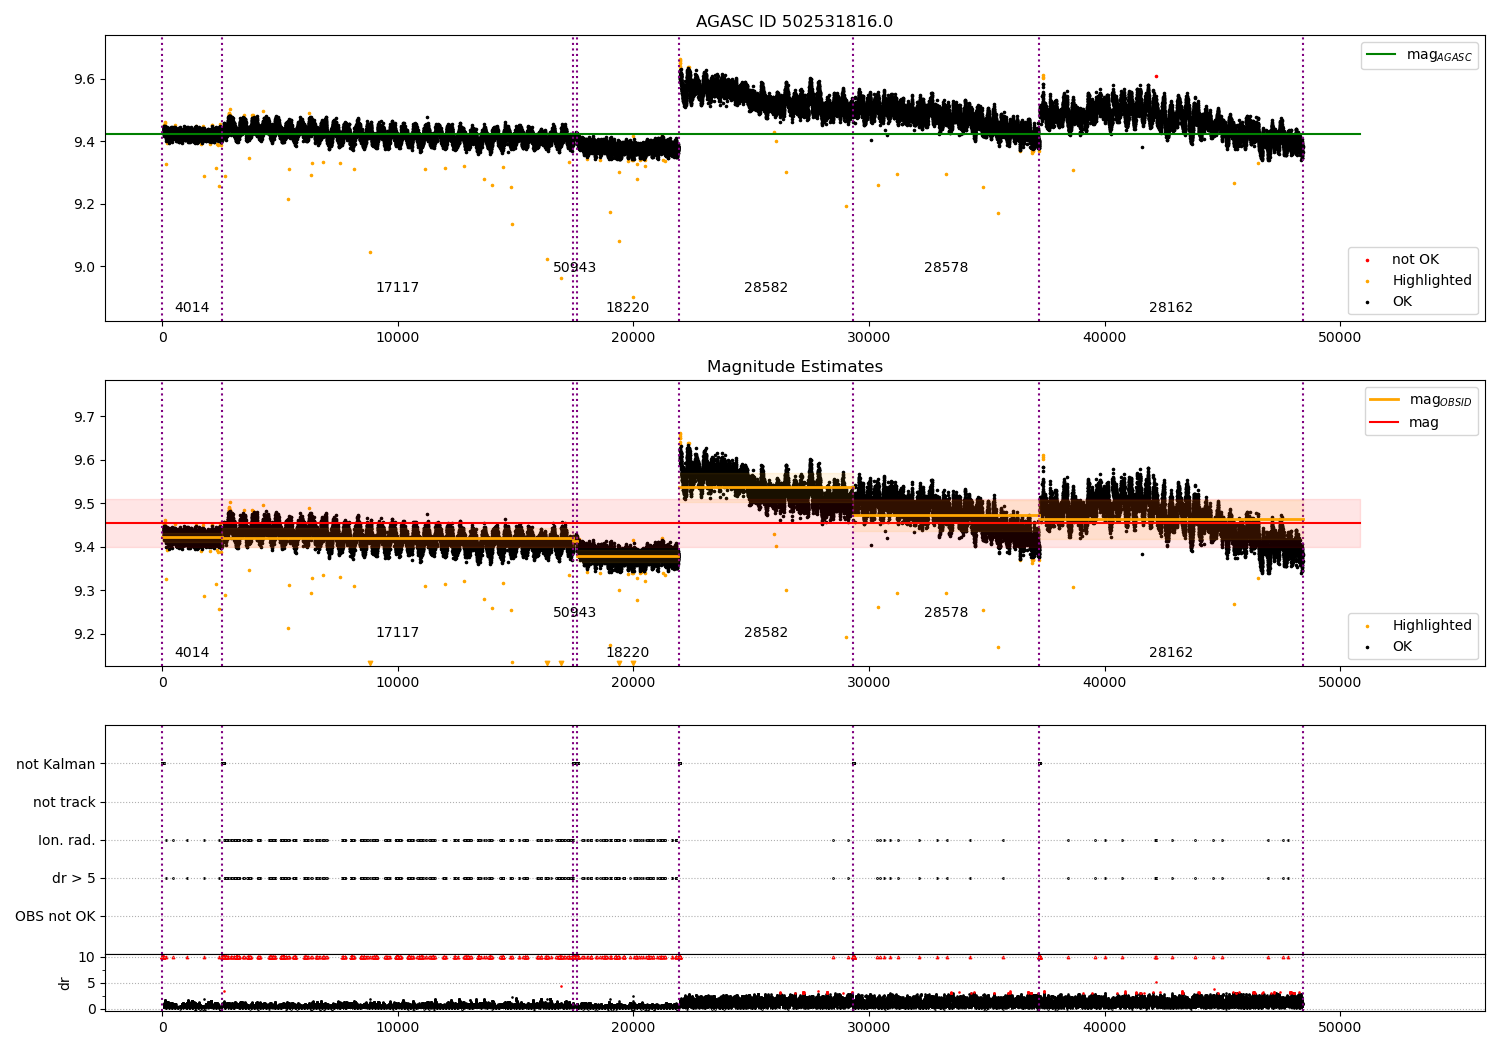Click y-tick 9.0 on top plot

click(83, 268)
